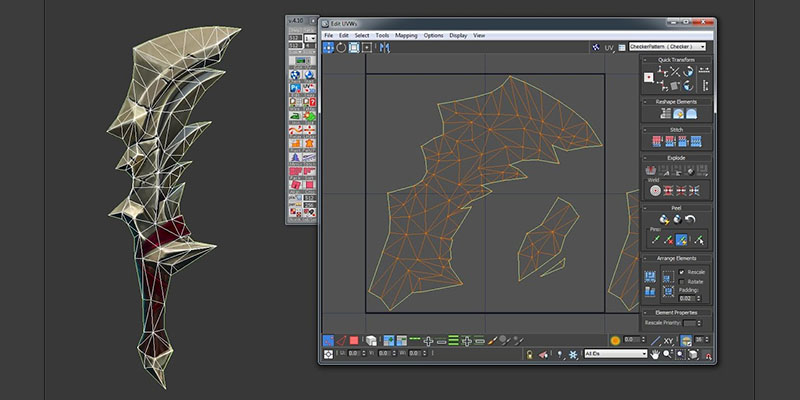Adjust the Padding spinner value

(698, 298)
